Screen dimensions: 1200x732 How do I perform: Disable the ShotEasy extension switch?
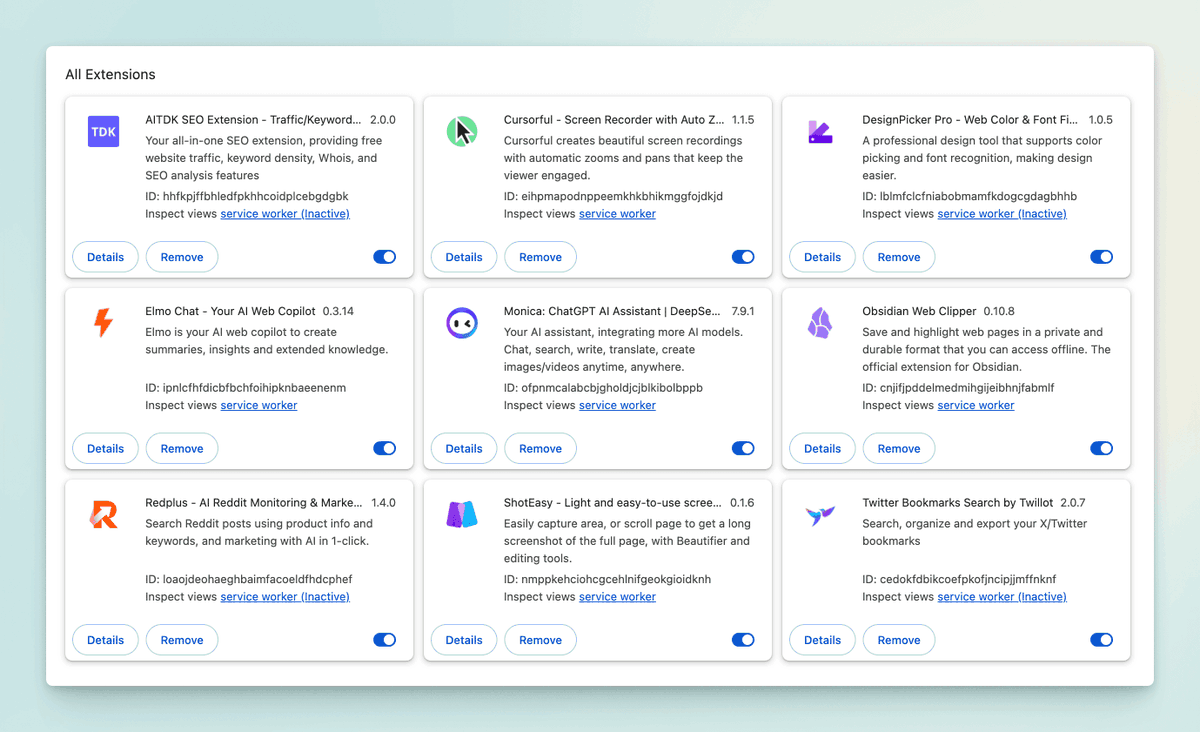point(743,640)
